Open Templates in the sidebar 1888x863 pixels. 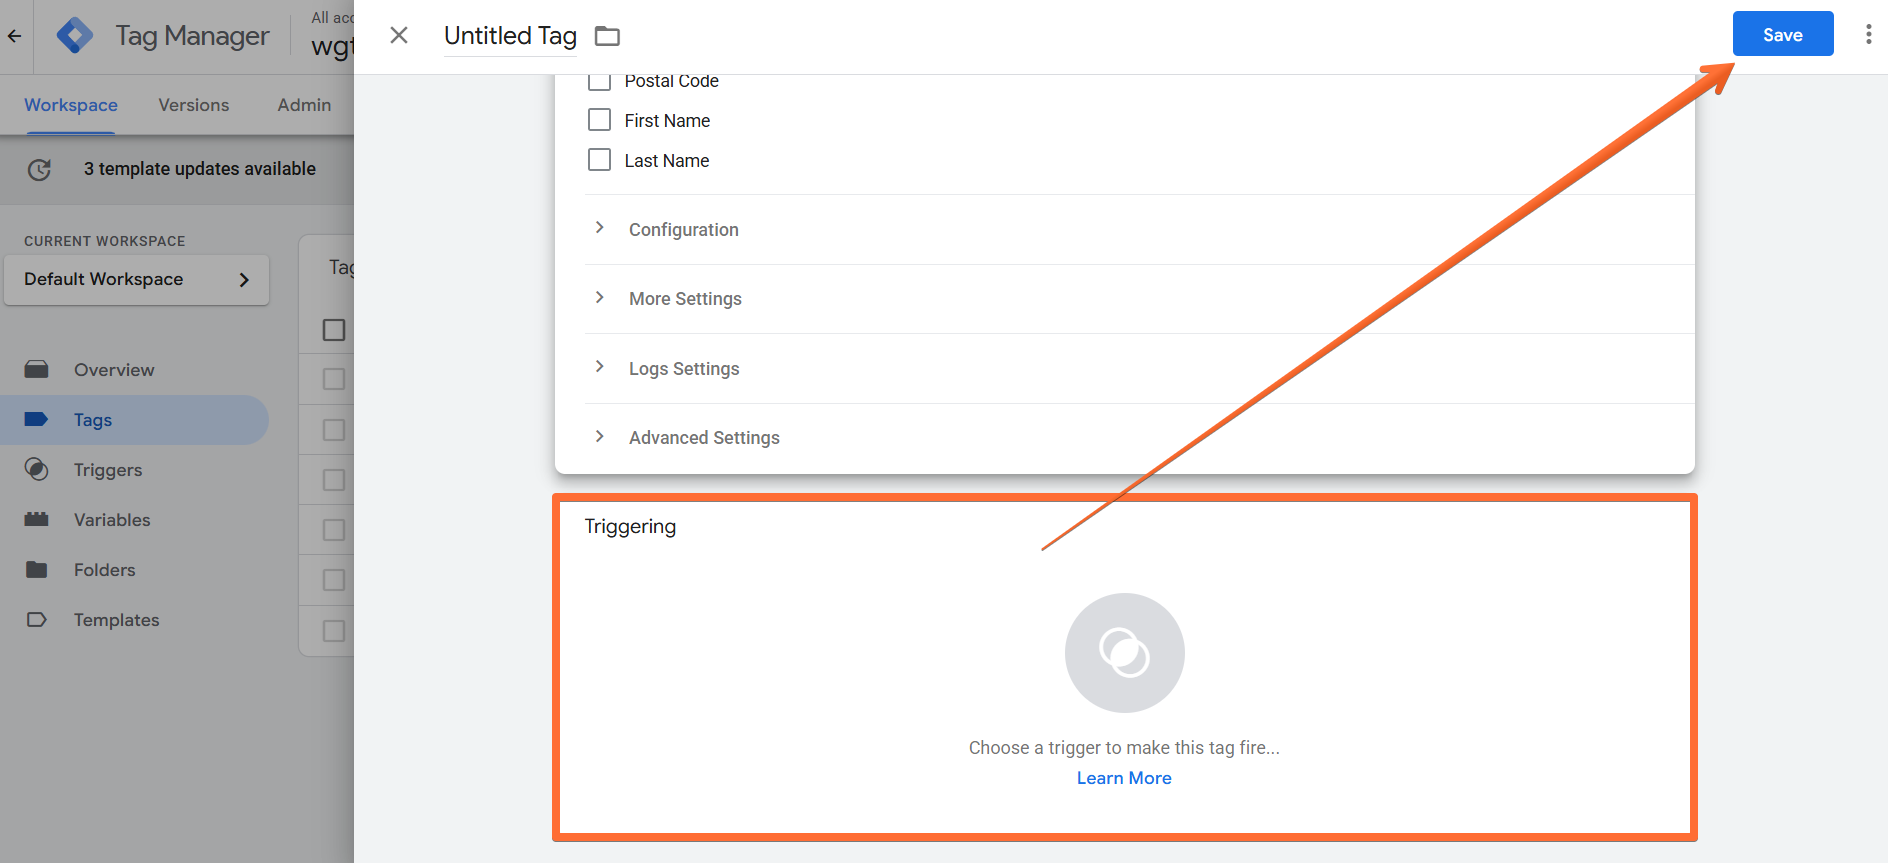pyautogui.click(x=116, y=620)
